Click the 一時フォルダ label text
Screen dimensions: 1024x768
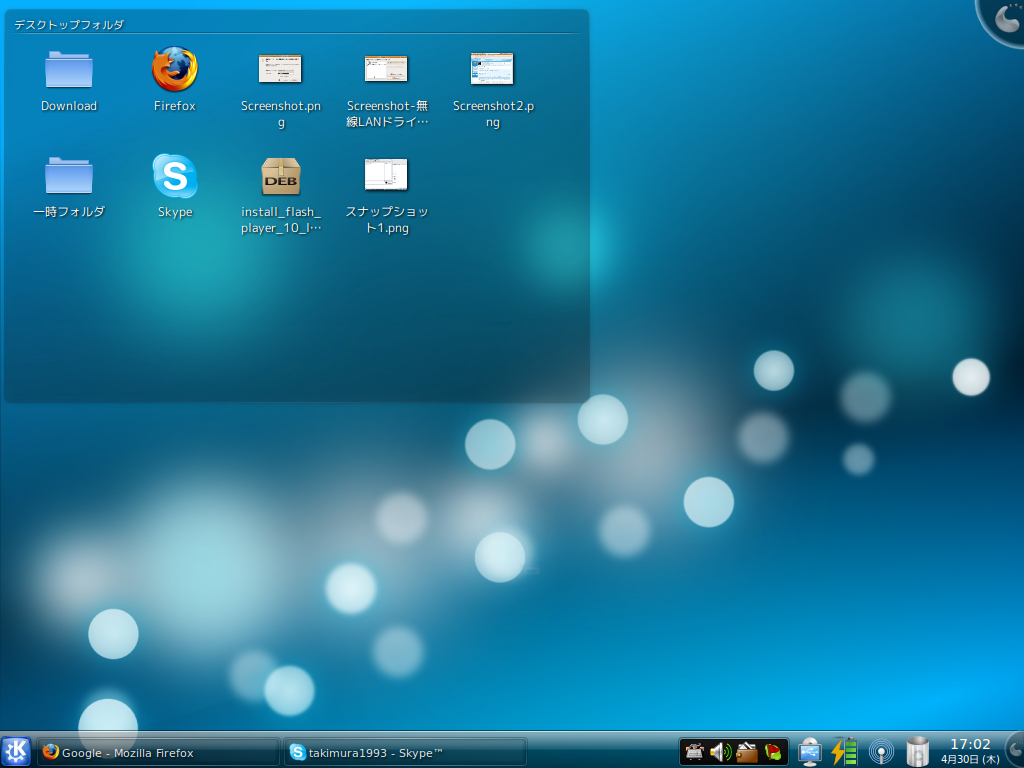tap(69, 212)
